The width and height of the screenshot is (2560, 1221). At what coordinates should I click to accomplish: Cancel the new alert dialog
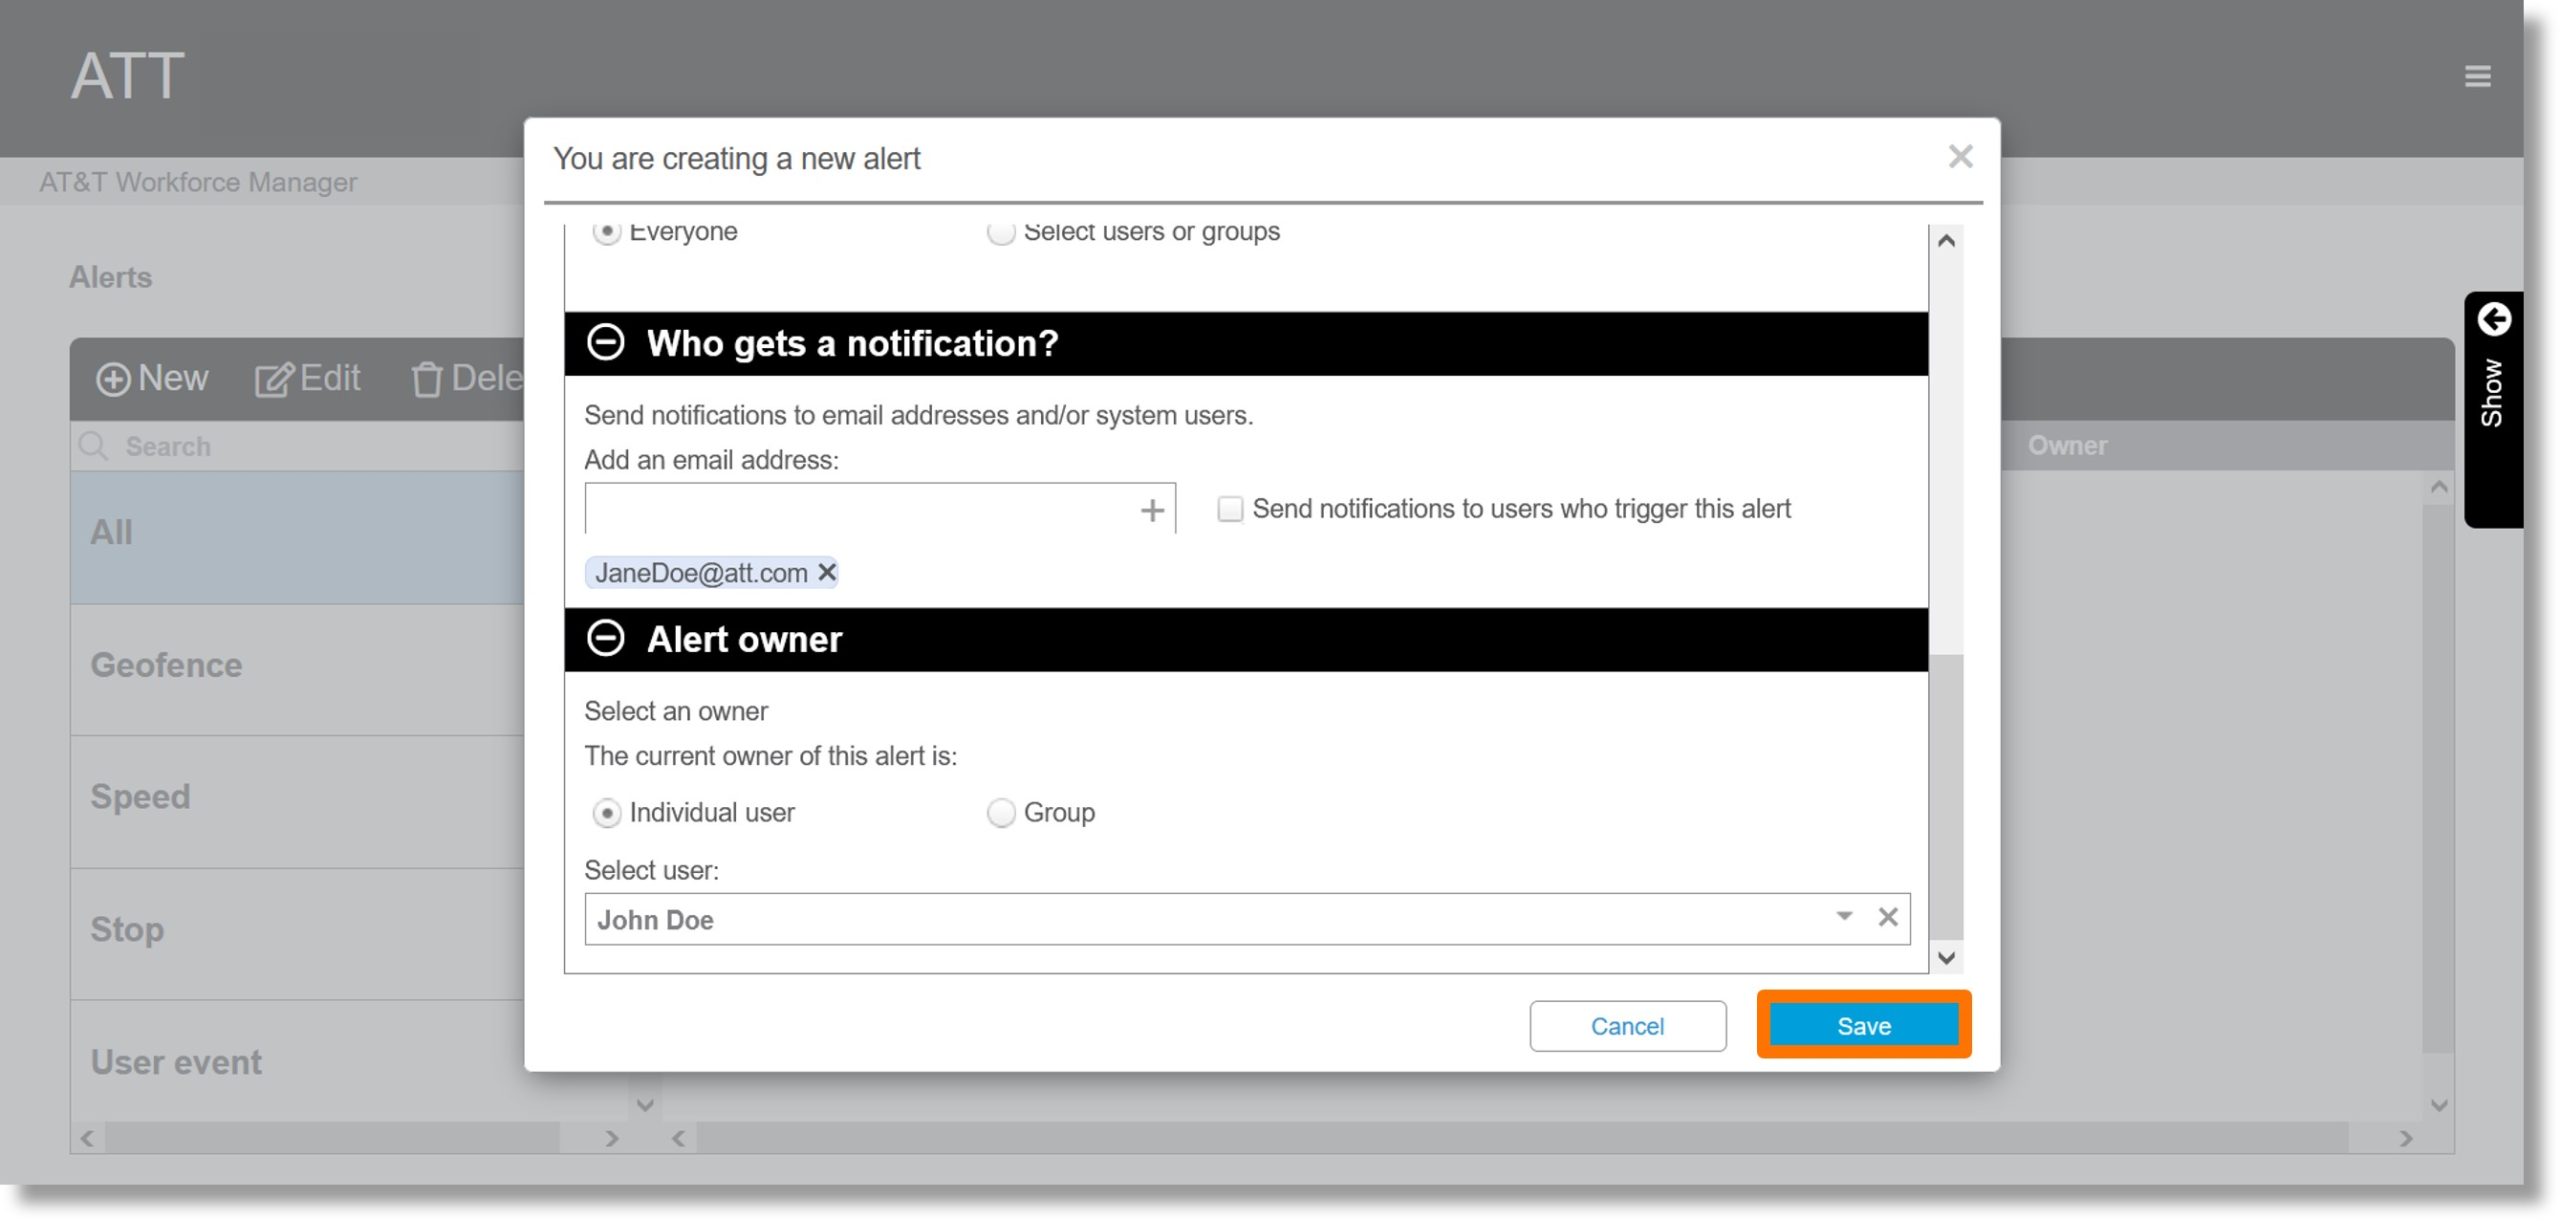(x=1627, y=1026)
